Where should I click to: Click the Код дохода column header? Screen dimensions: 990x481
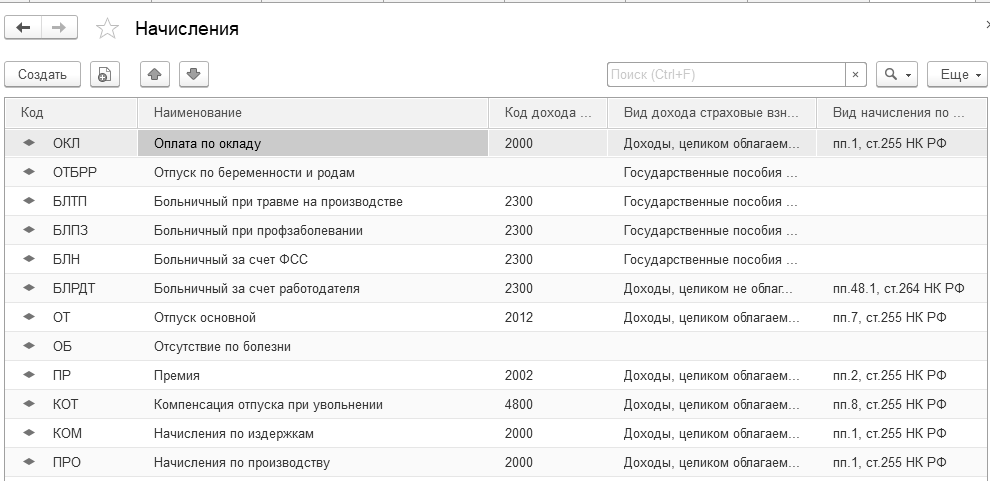click(547, 113)
